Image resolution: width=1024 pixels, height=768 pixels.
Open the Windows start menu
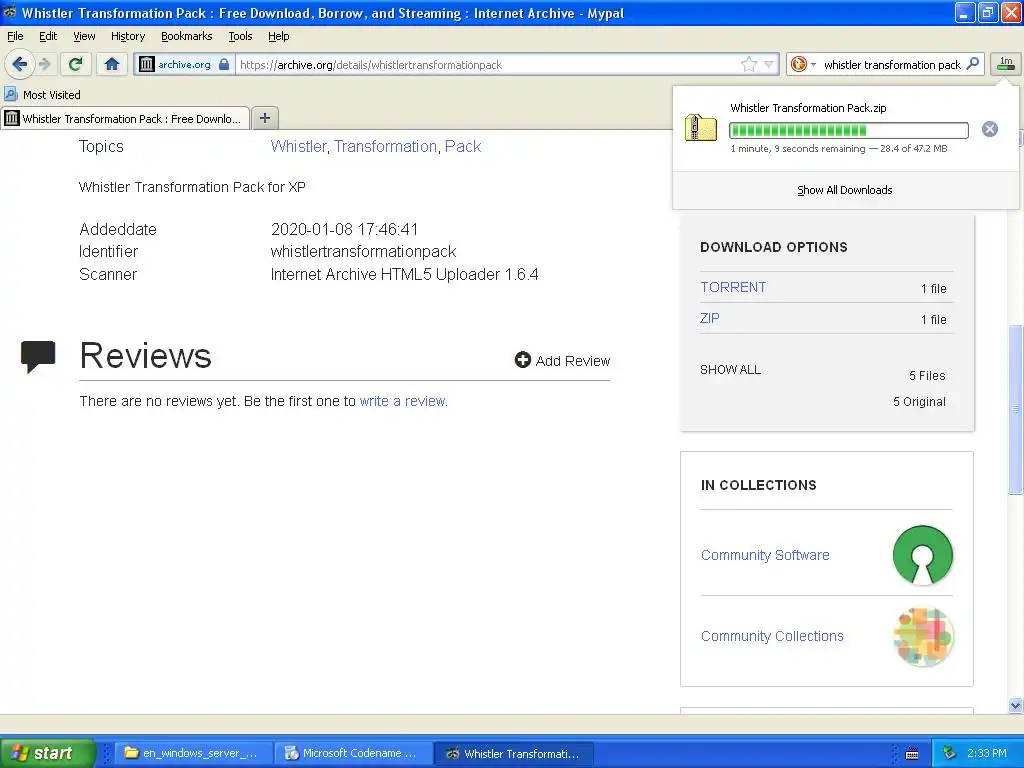46,753
